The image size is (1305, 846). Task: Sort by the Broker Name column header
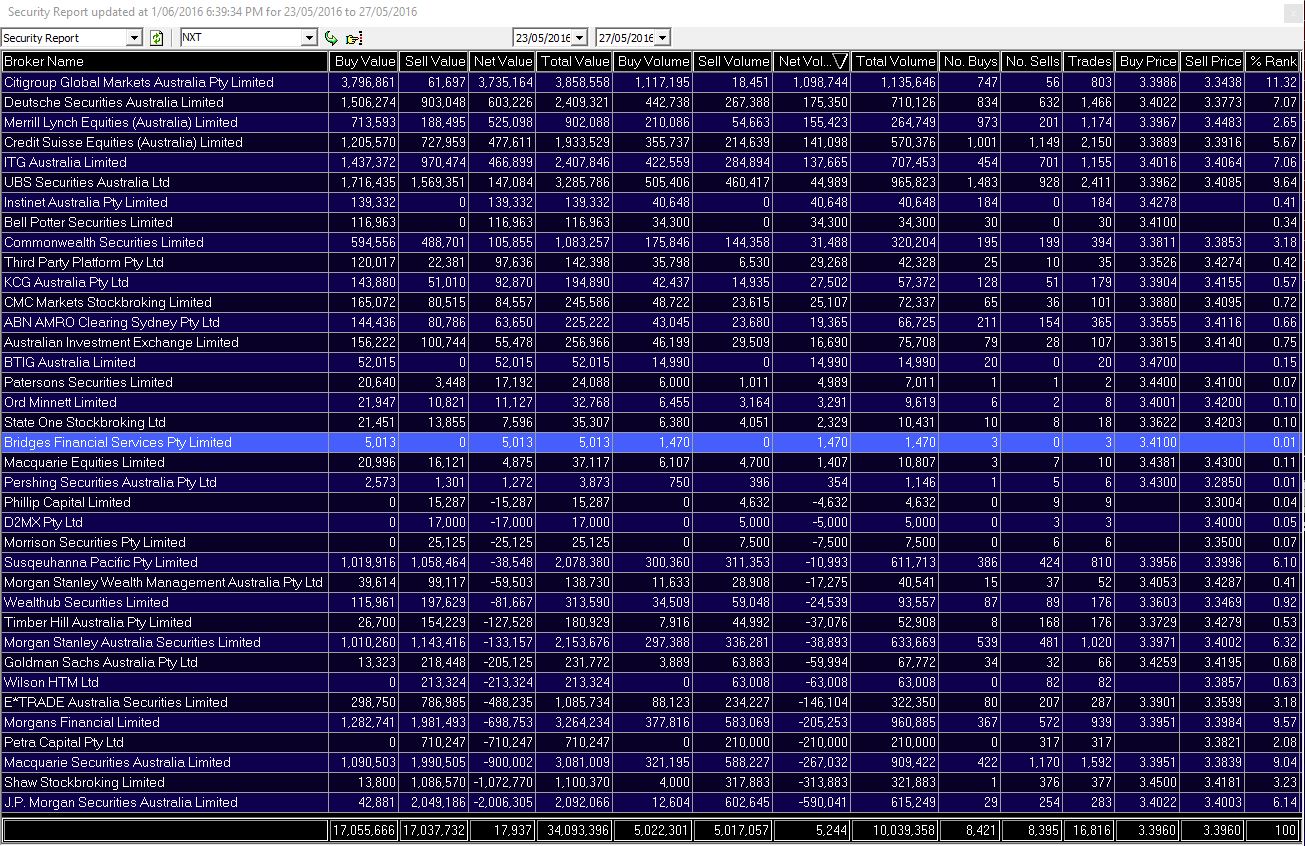tap(164, 62)
